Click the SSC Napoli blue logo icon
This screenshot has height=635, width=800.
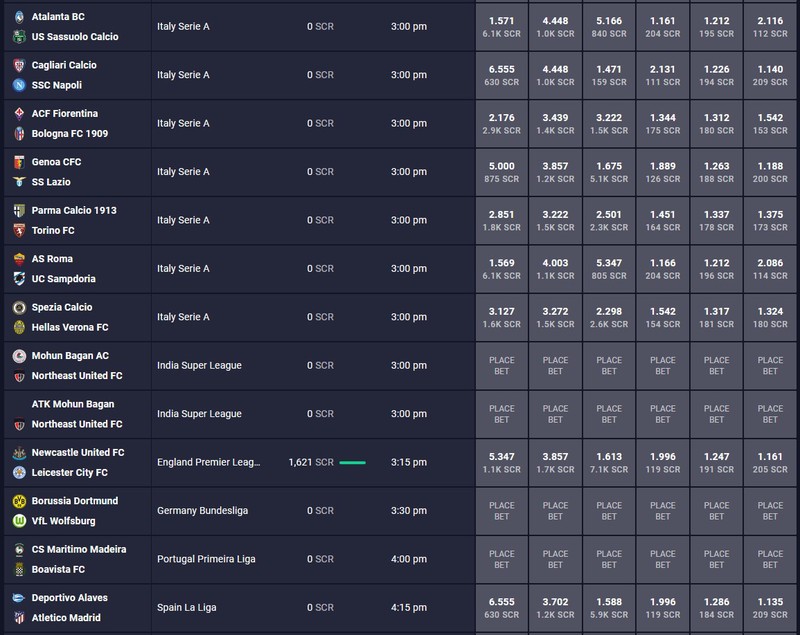pos(19,85)
